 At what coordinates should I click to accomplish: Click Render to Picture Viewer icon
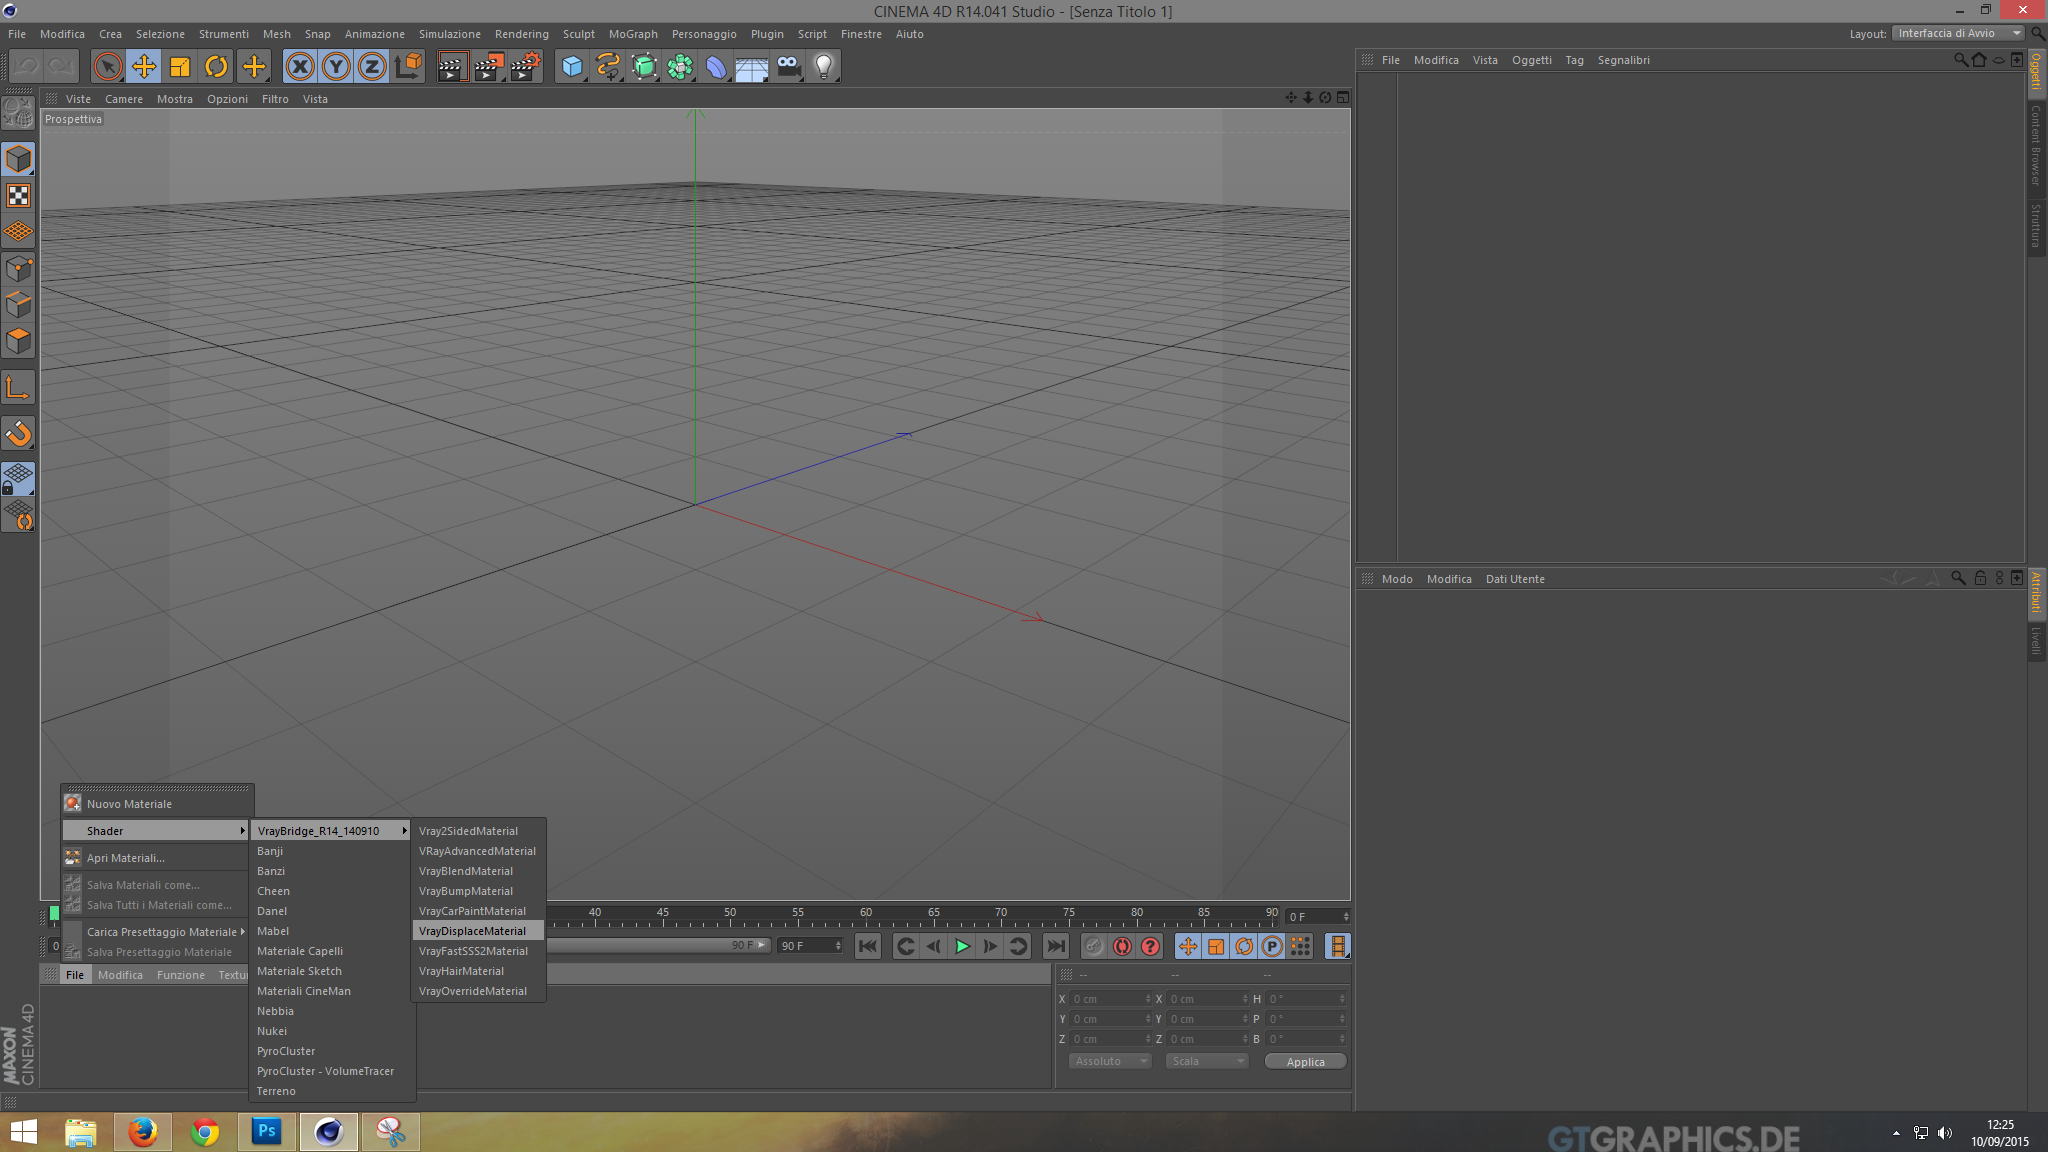coord(488,67)
